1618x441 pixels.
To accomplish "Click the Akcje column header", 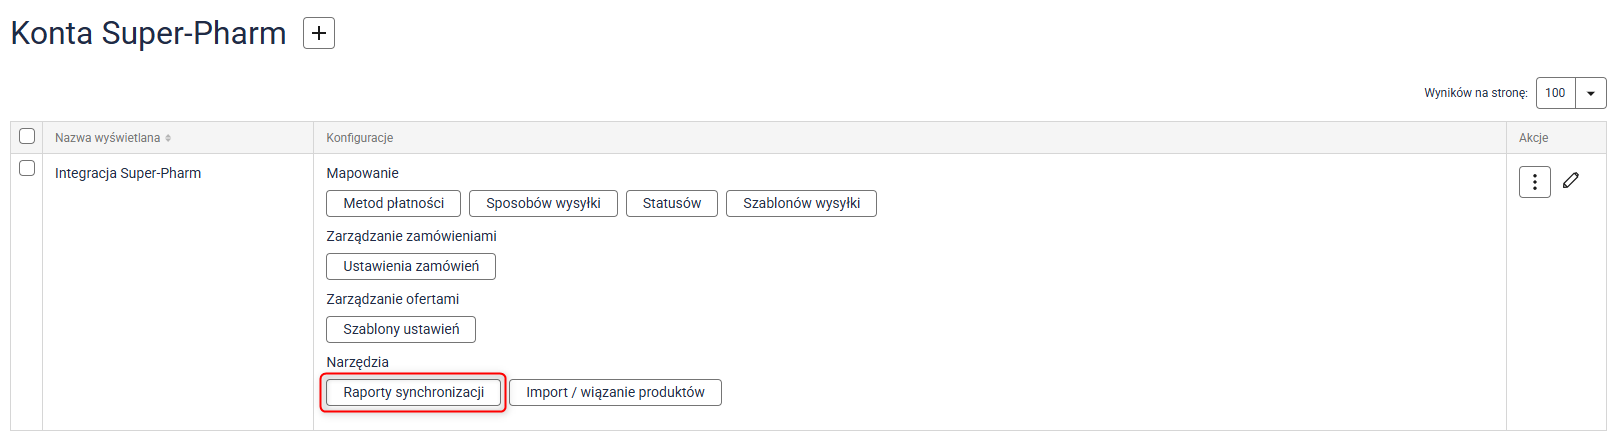I will click(1533, 138).
